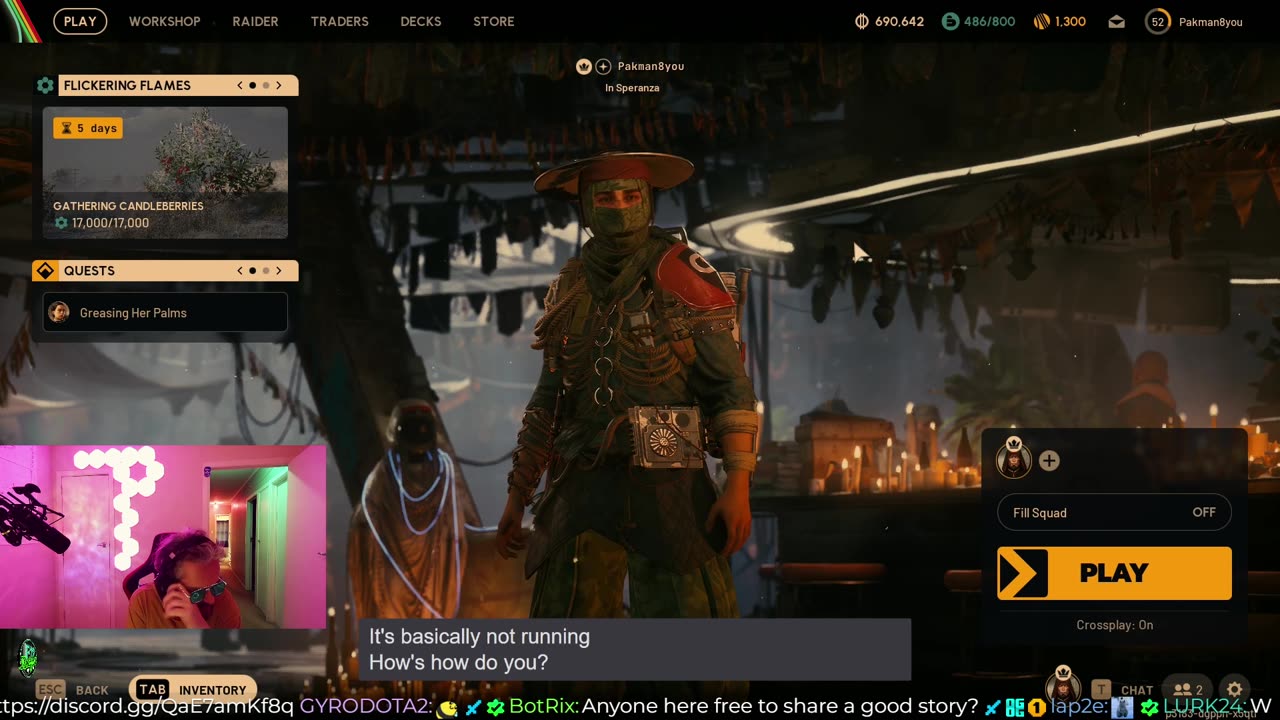Open the CHAT button
The image size is (1280, 720).
coord(1137,690)
